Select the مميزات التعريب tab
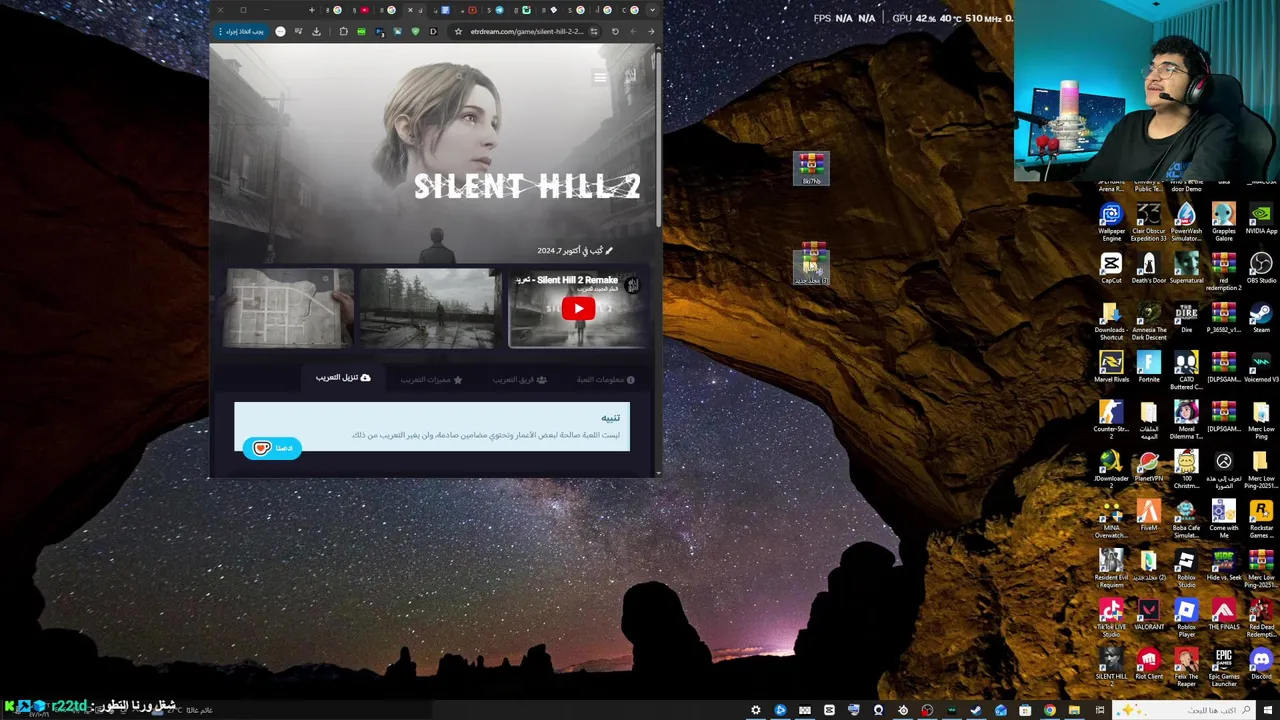Image resolution: width=1280 pixels, height=720 pixels. (432, 380)
